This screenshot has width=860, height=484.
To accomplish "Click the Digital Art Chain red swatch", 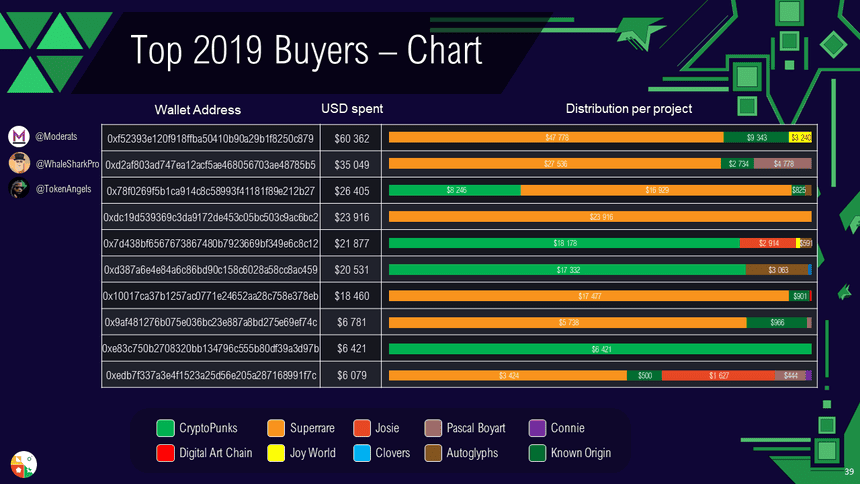I will (x=166, y=453).
